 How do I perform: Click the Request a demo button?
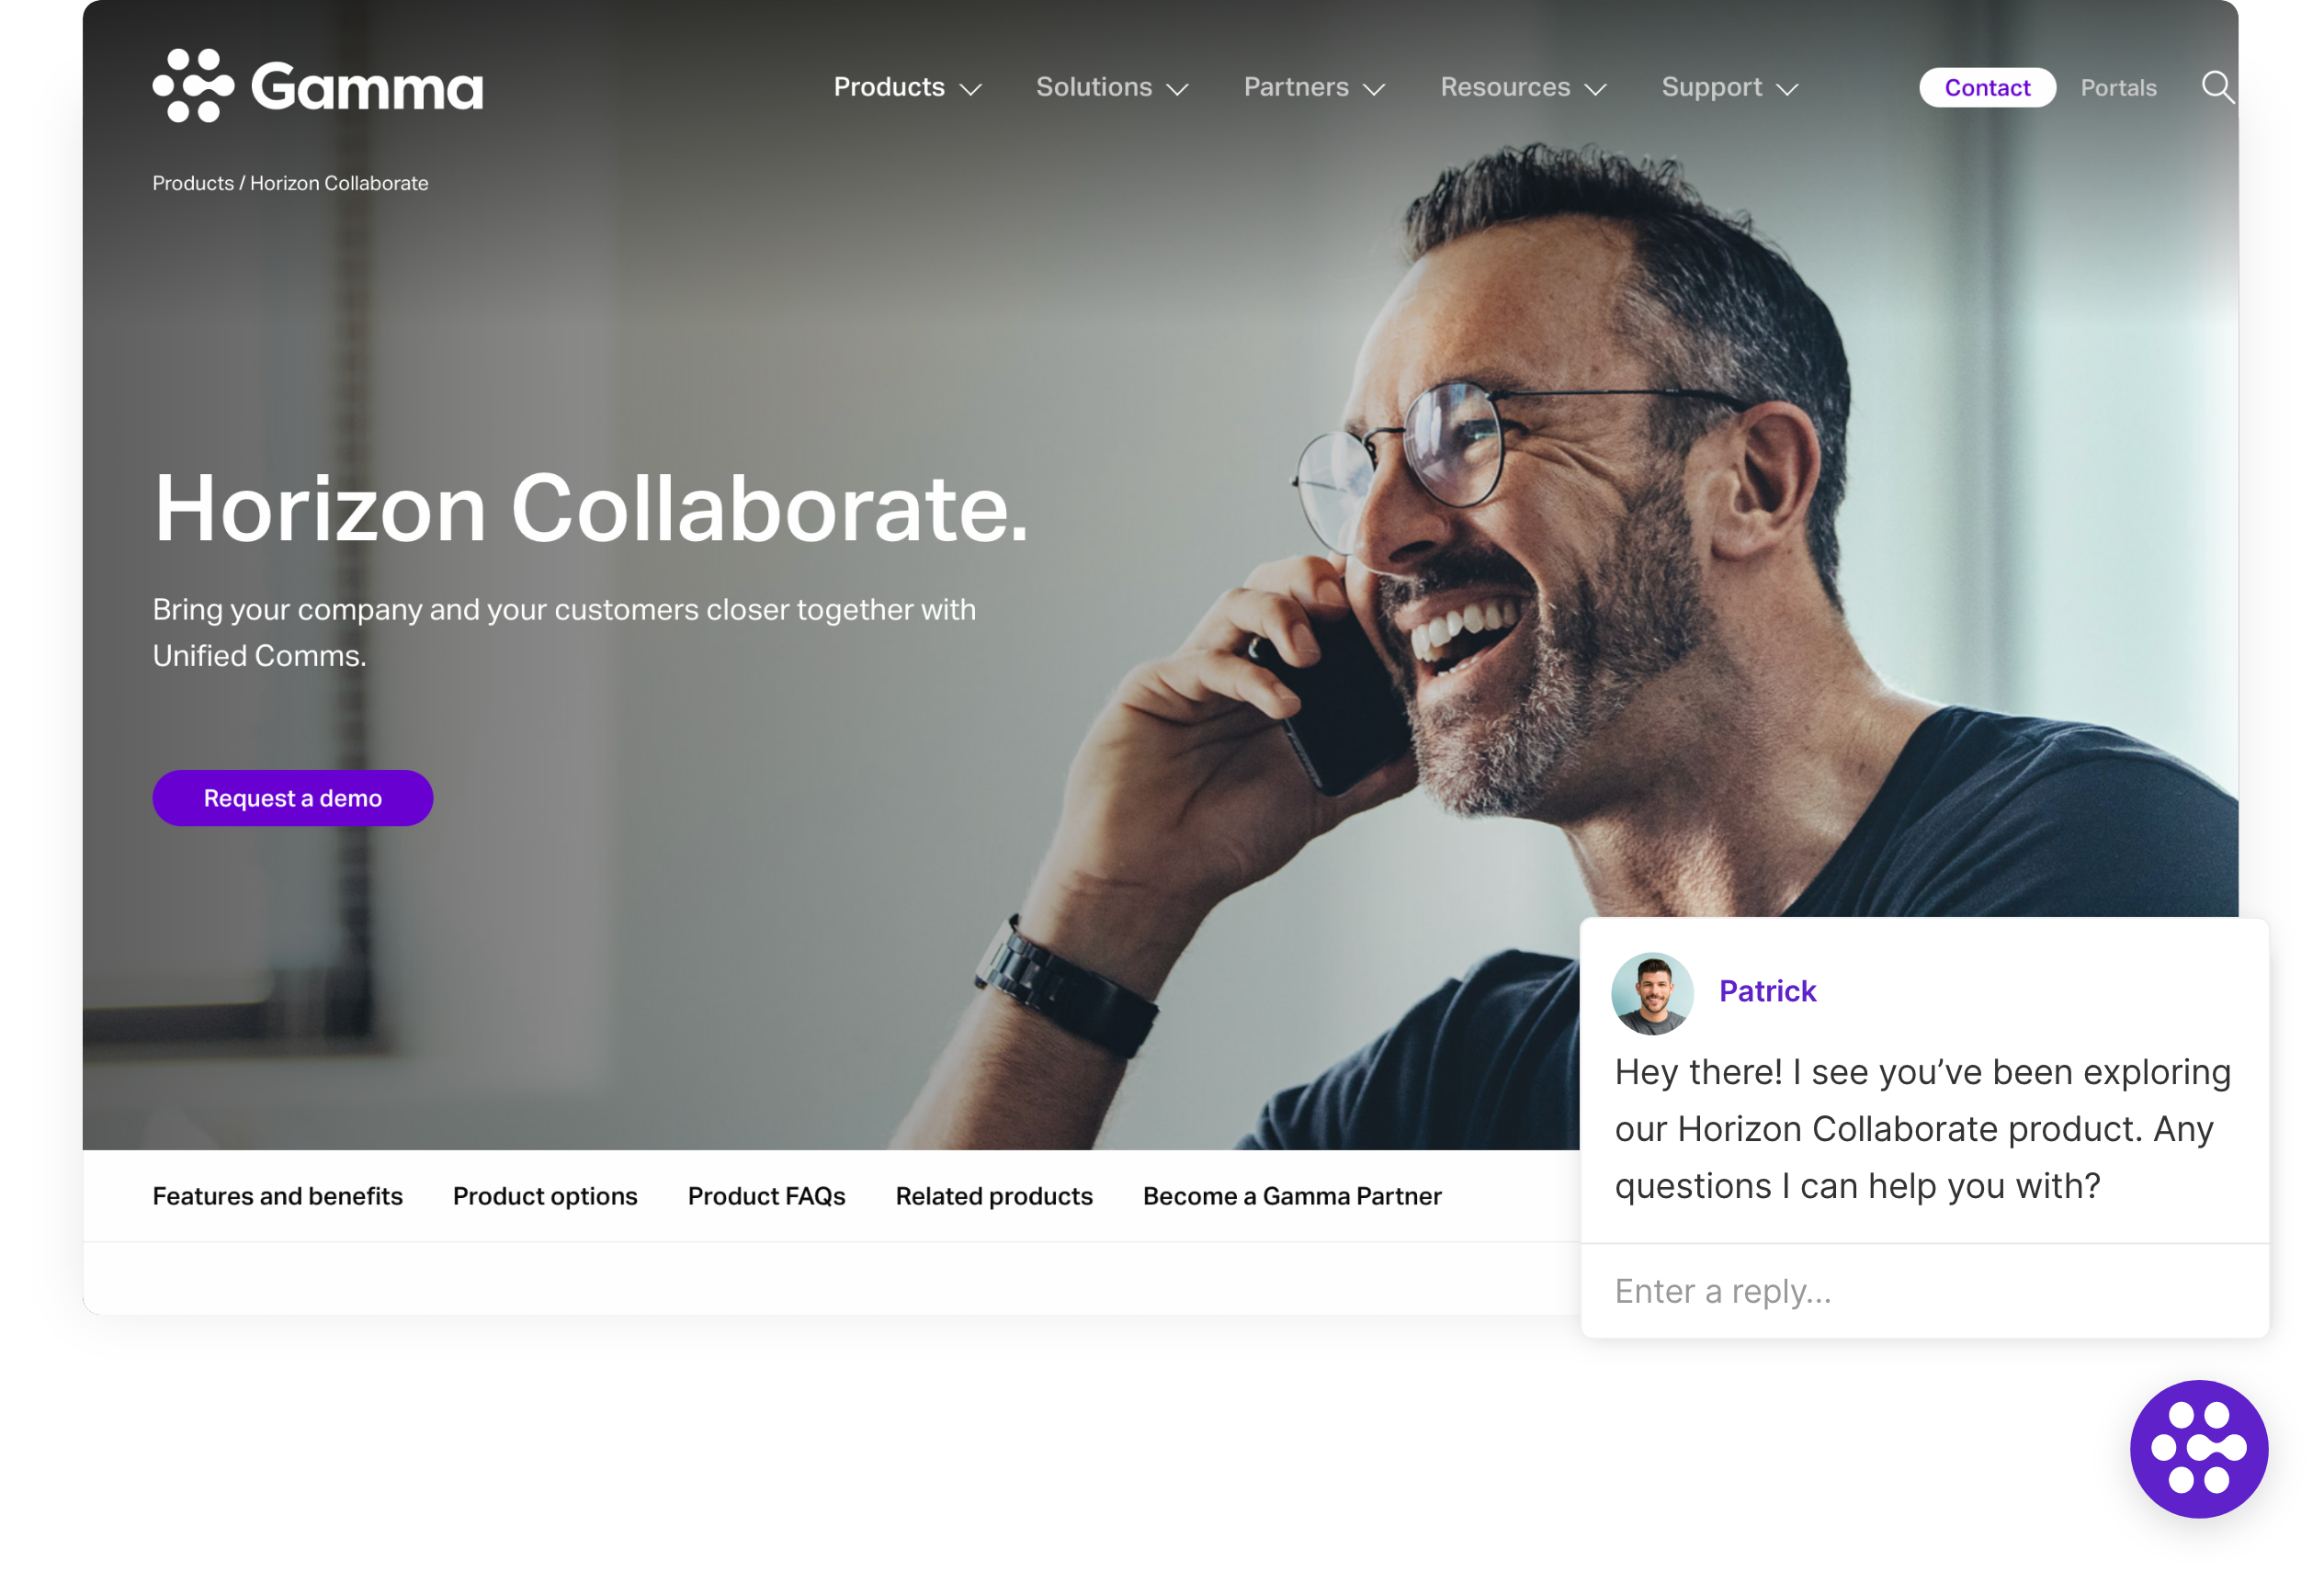pyautogui.click(x=293, y=797)
